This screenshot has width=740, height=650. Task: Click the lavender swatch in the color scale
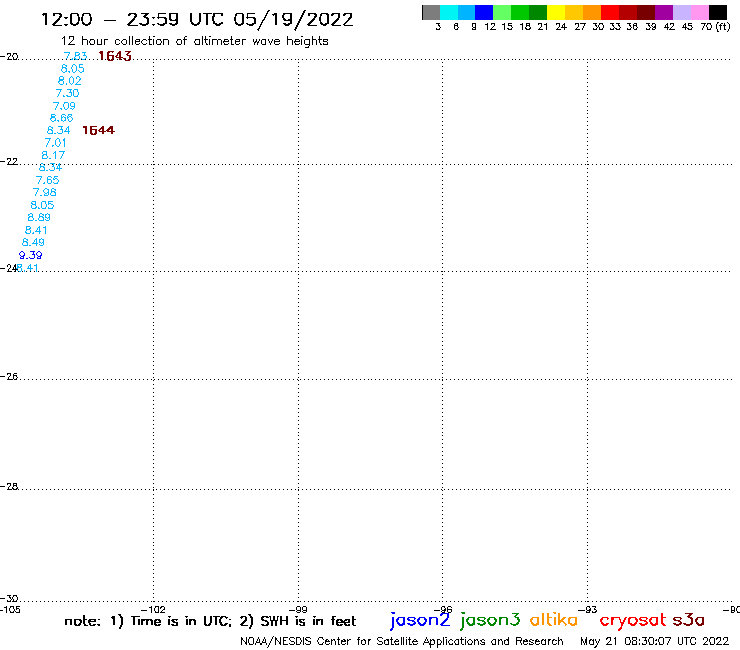tap(681, 13)
